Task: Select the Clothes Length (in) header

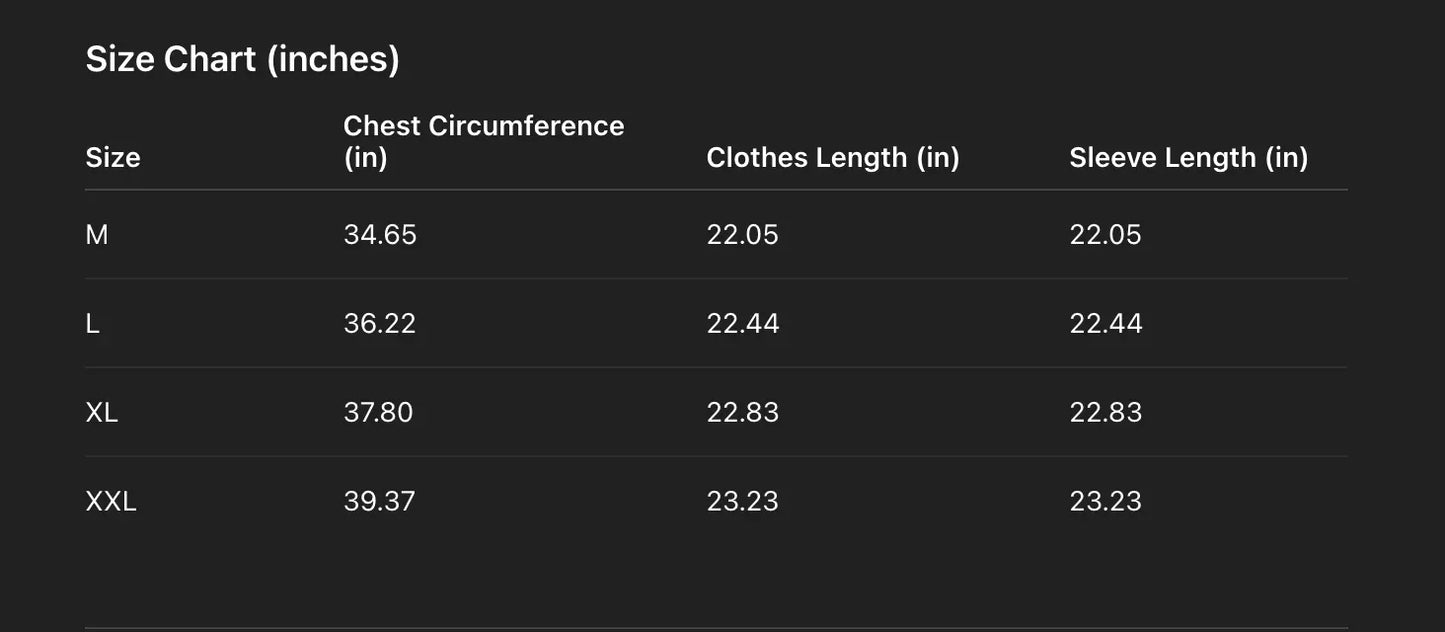Action: point(832,158)
